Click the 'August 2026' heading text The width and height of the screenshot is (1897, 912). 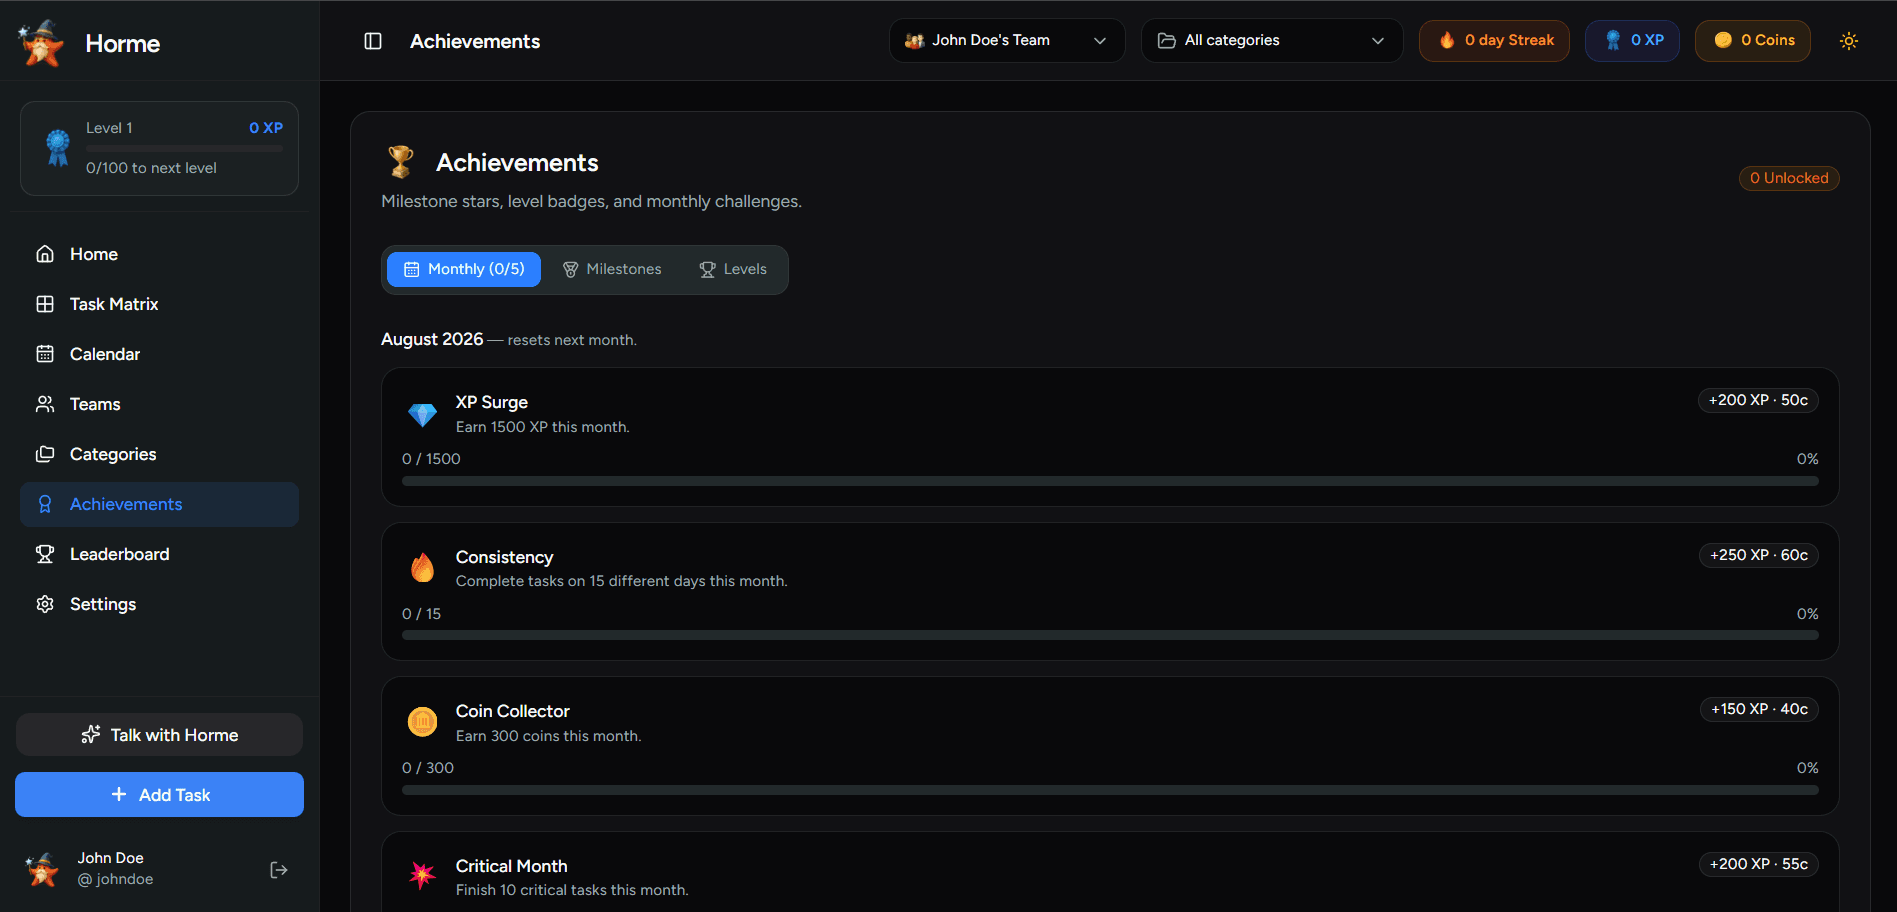432,339
